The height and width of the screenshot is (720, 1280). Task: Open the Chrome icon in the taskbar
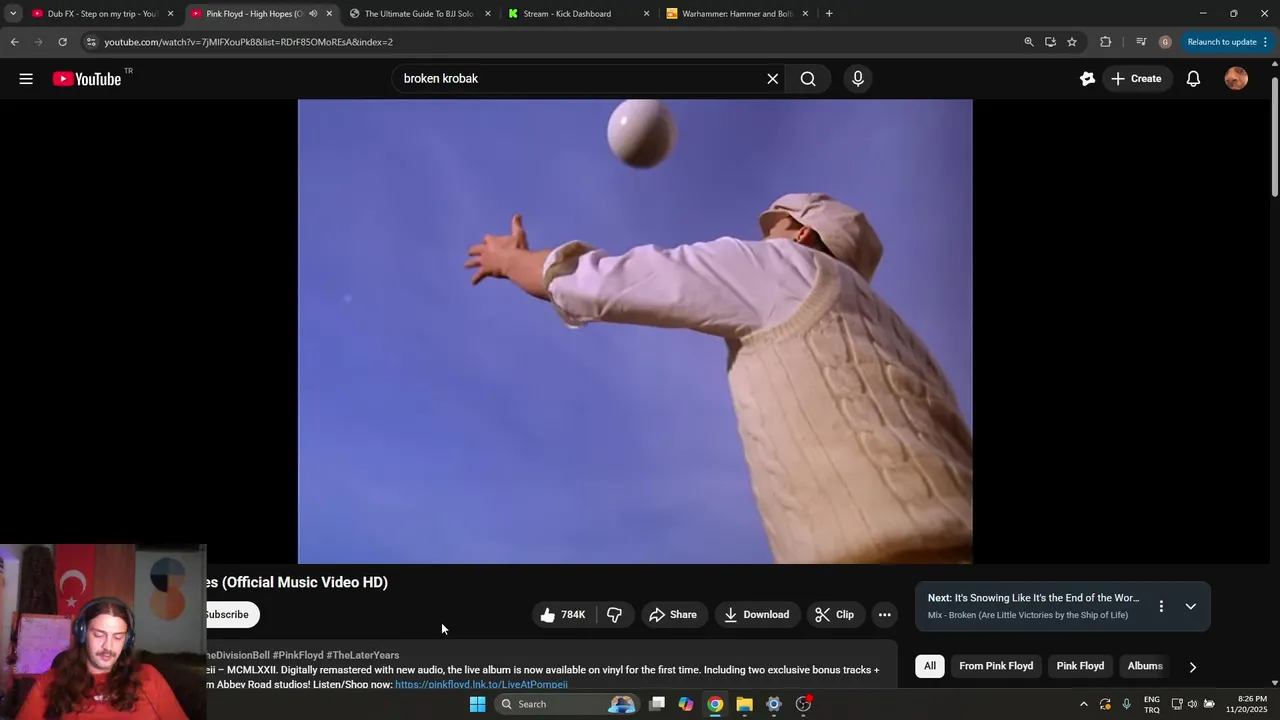tap(715, 704)
